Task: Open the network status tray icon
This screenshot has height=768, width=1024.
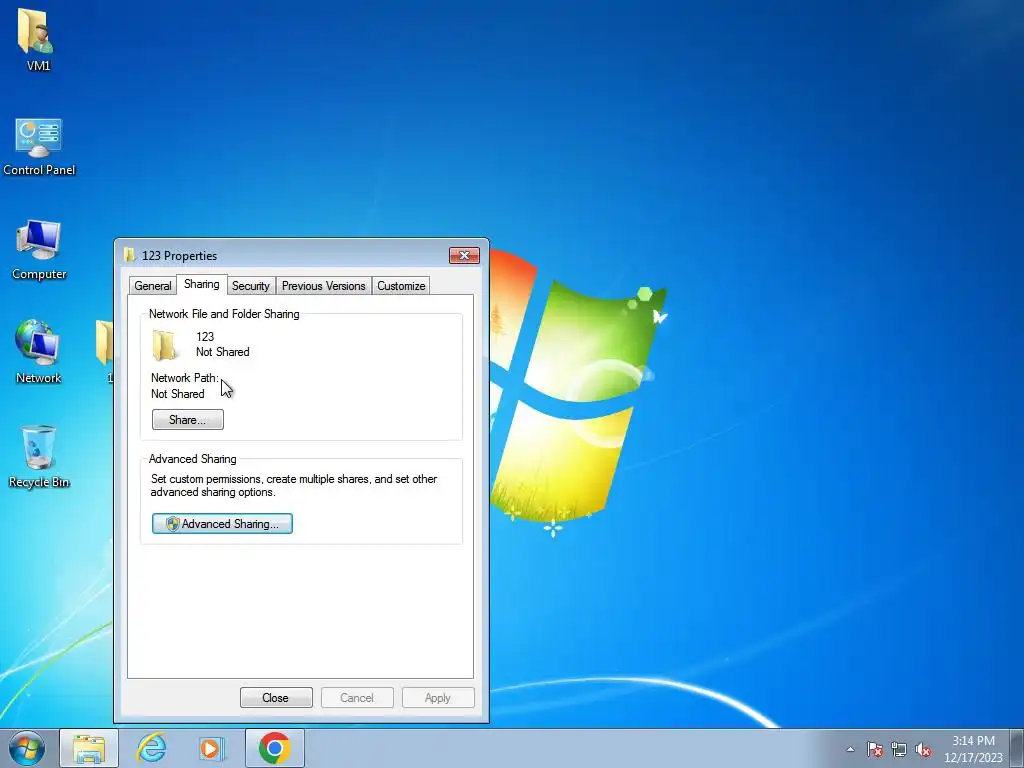Action: [x=899, y=749]
